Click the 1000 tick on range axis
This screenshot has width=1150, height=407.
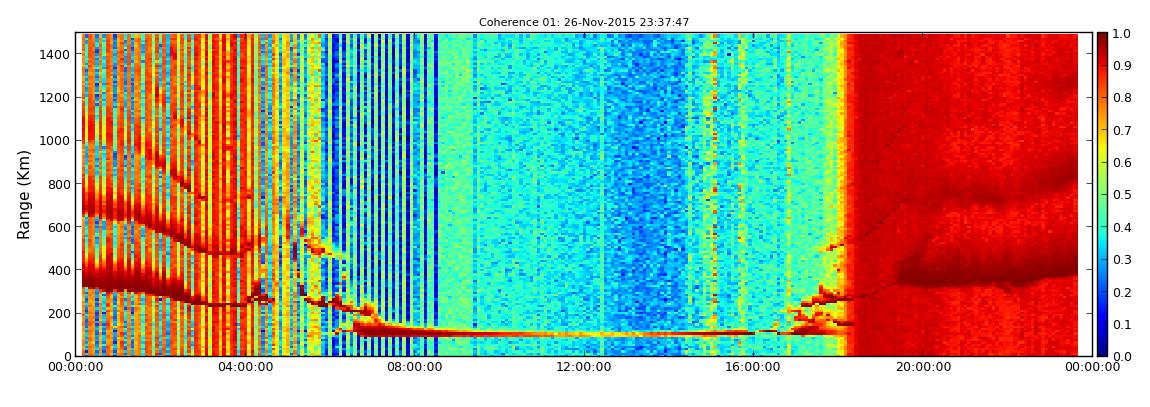tap(54, 141)
